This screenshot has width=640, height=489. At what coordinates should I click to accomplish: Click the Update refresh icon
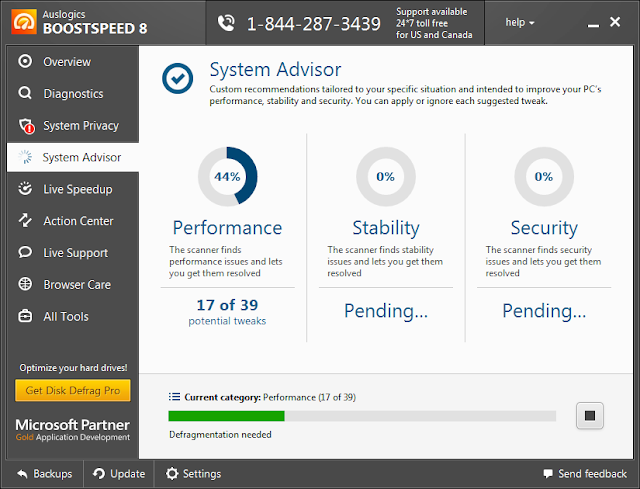pos(99,473)
